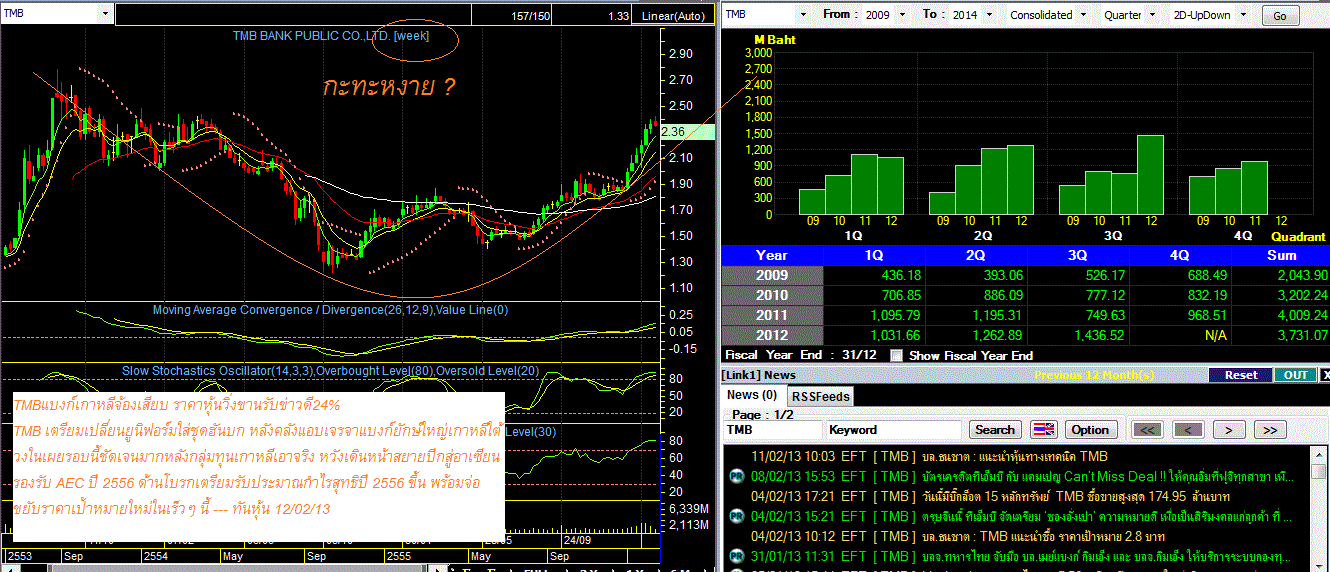Click the 4Q column header
This screenshot has width=1330, height=572.
click(1179, 255)
